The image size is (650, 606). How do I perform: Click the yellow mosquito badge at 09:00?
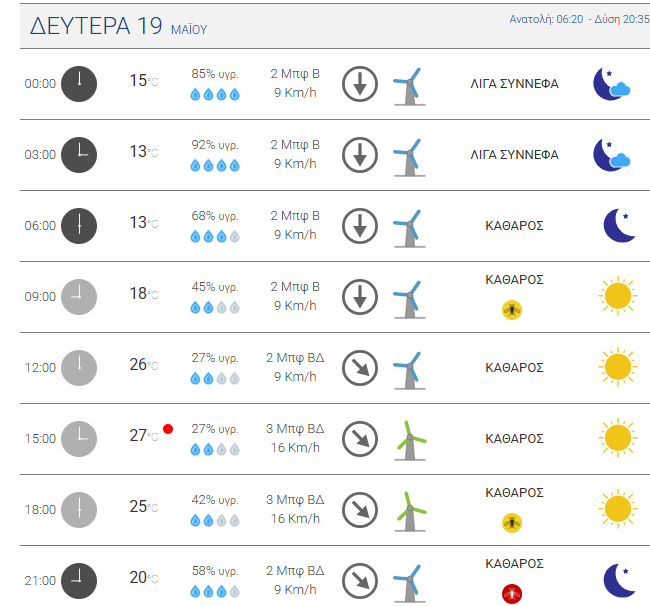(x=512, y=310)
